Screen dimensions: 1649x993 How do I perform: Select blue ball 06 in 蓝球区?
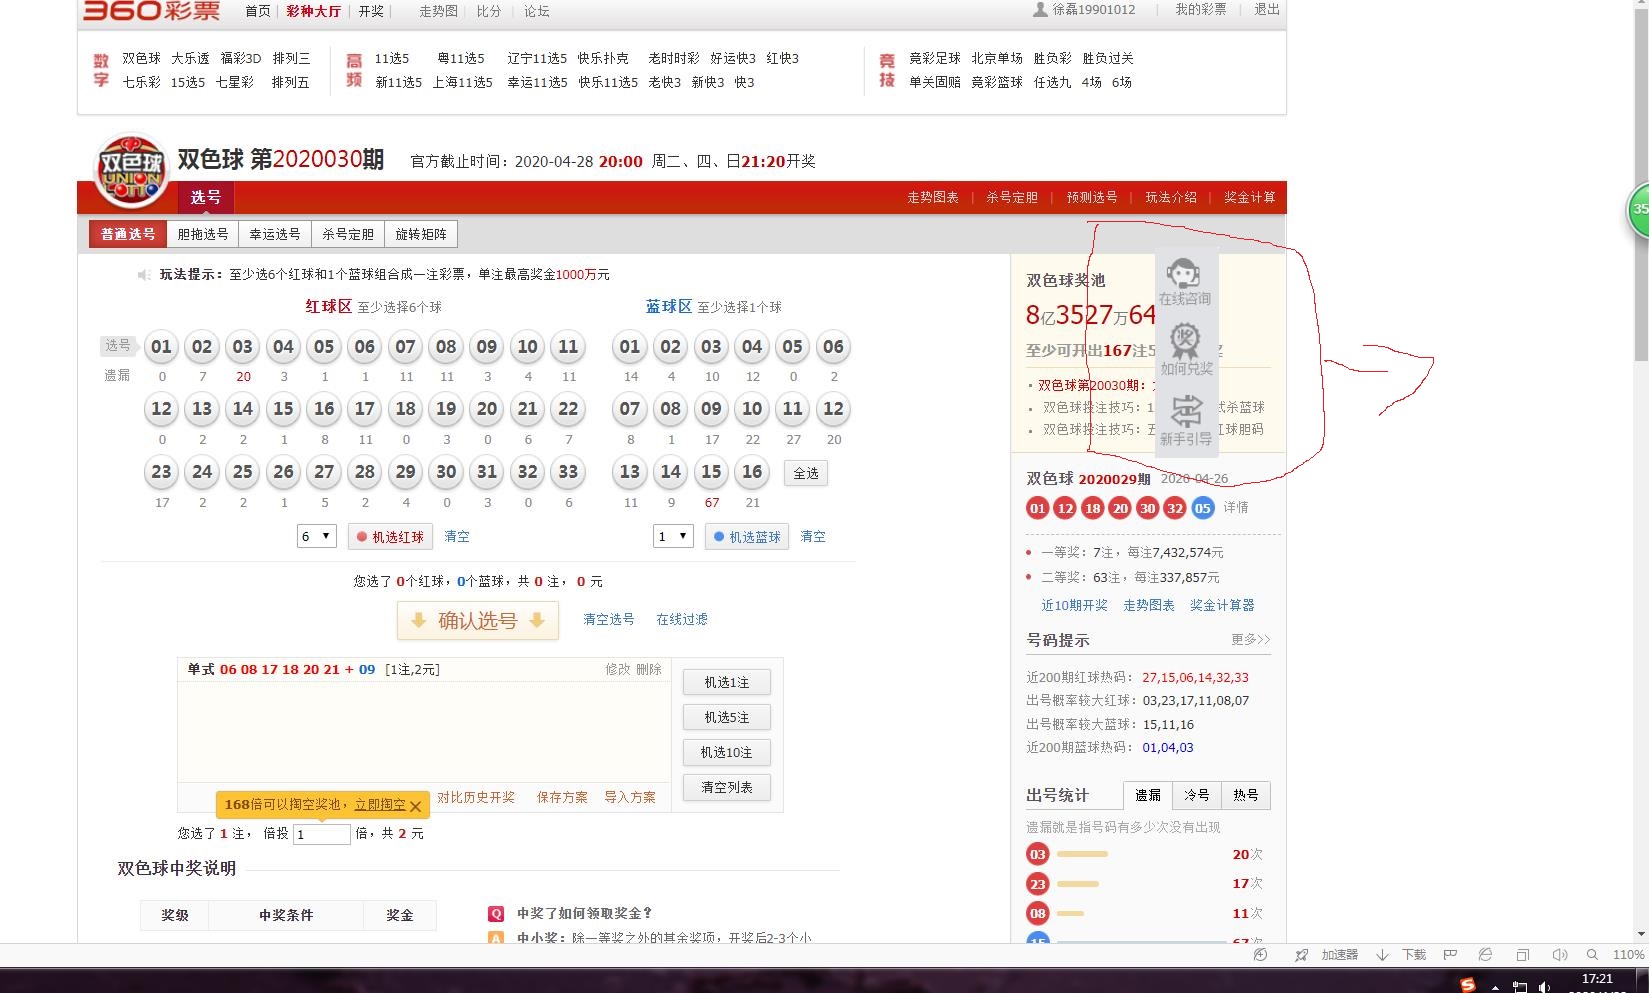pos(833,347)
